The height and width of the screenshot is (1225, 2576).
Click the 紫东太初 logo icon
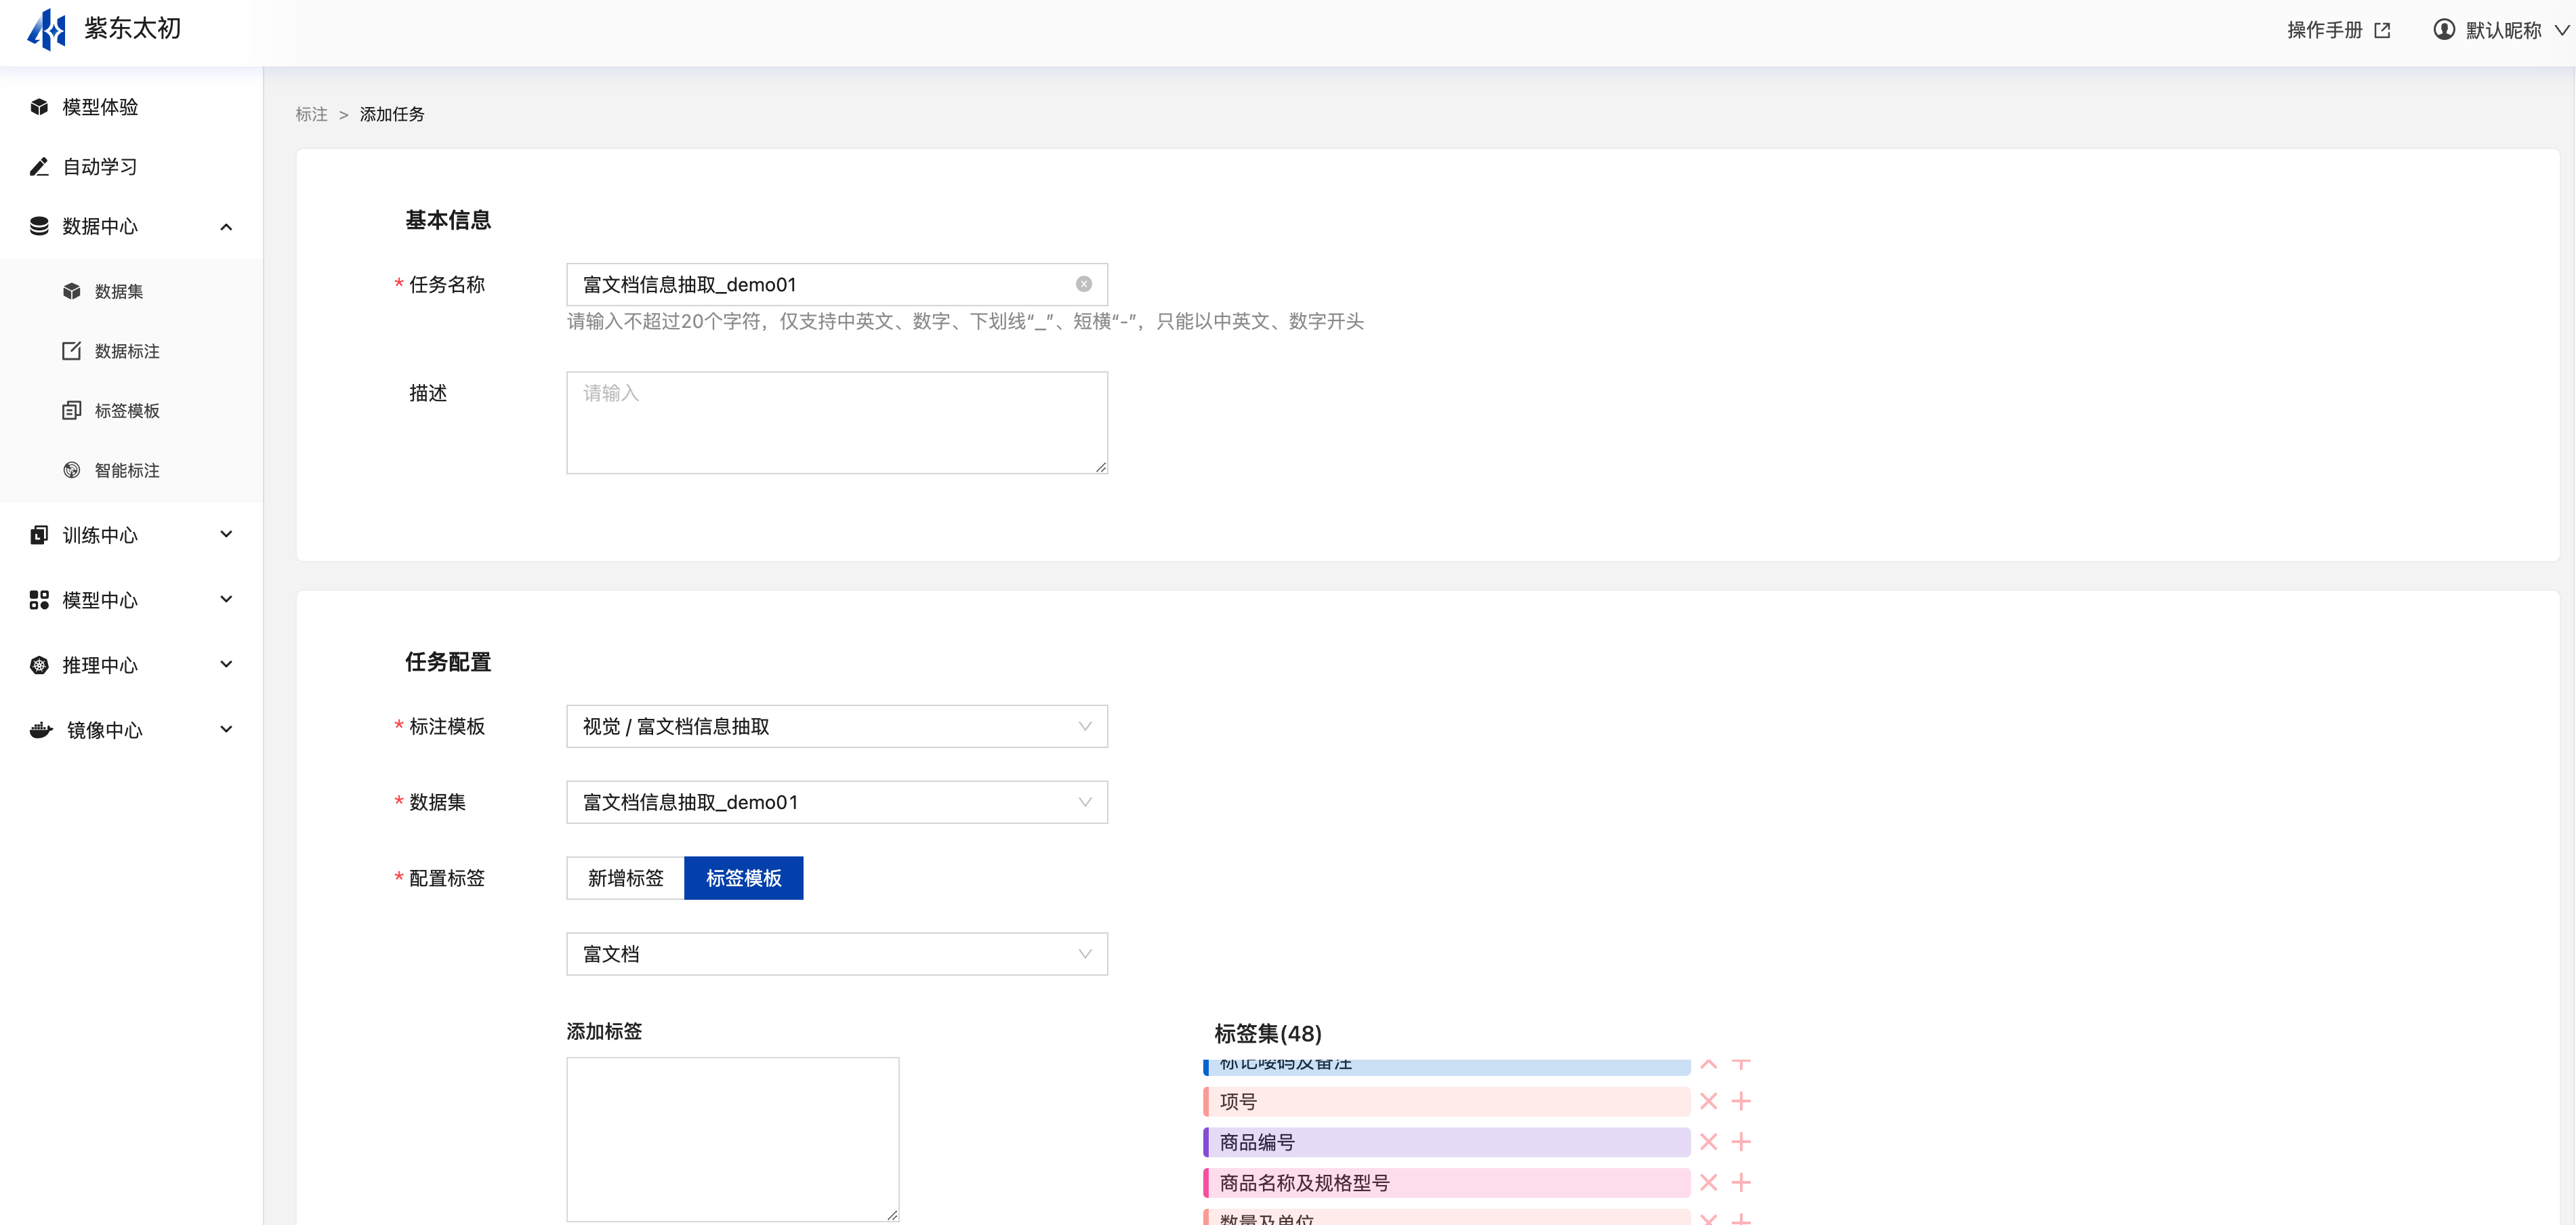pos(47,29)
